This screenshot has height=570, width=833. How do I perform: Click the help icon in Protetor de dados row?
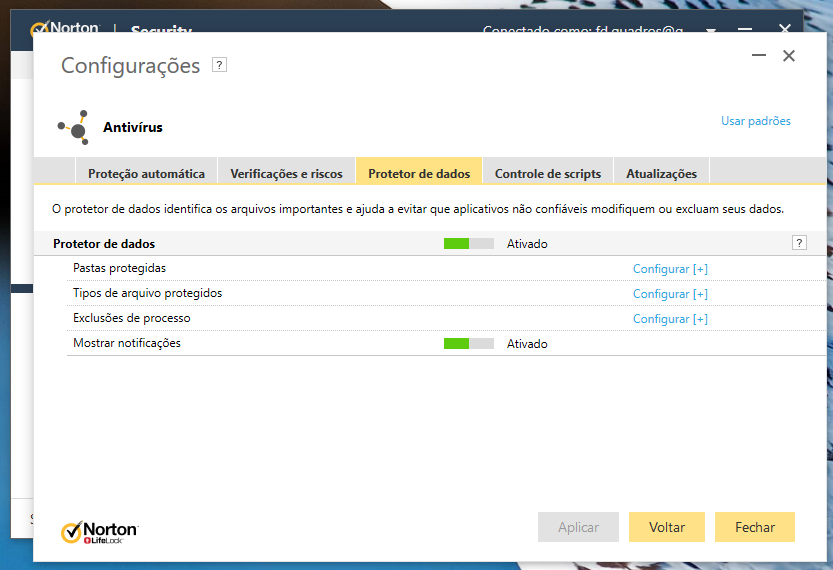point(799,243)
